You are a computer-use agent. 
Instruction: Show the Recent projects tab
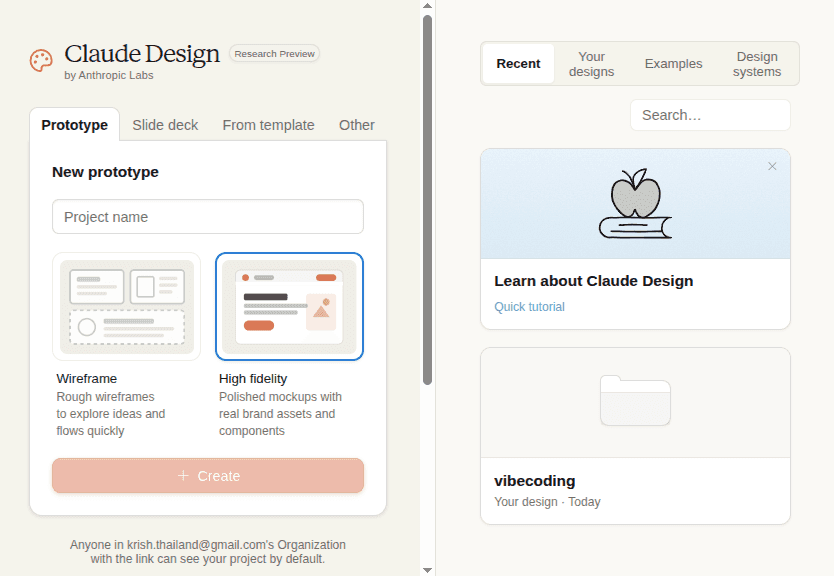point(518,64)
